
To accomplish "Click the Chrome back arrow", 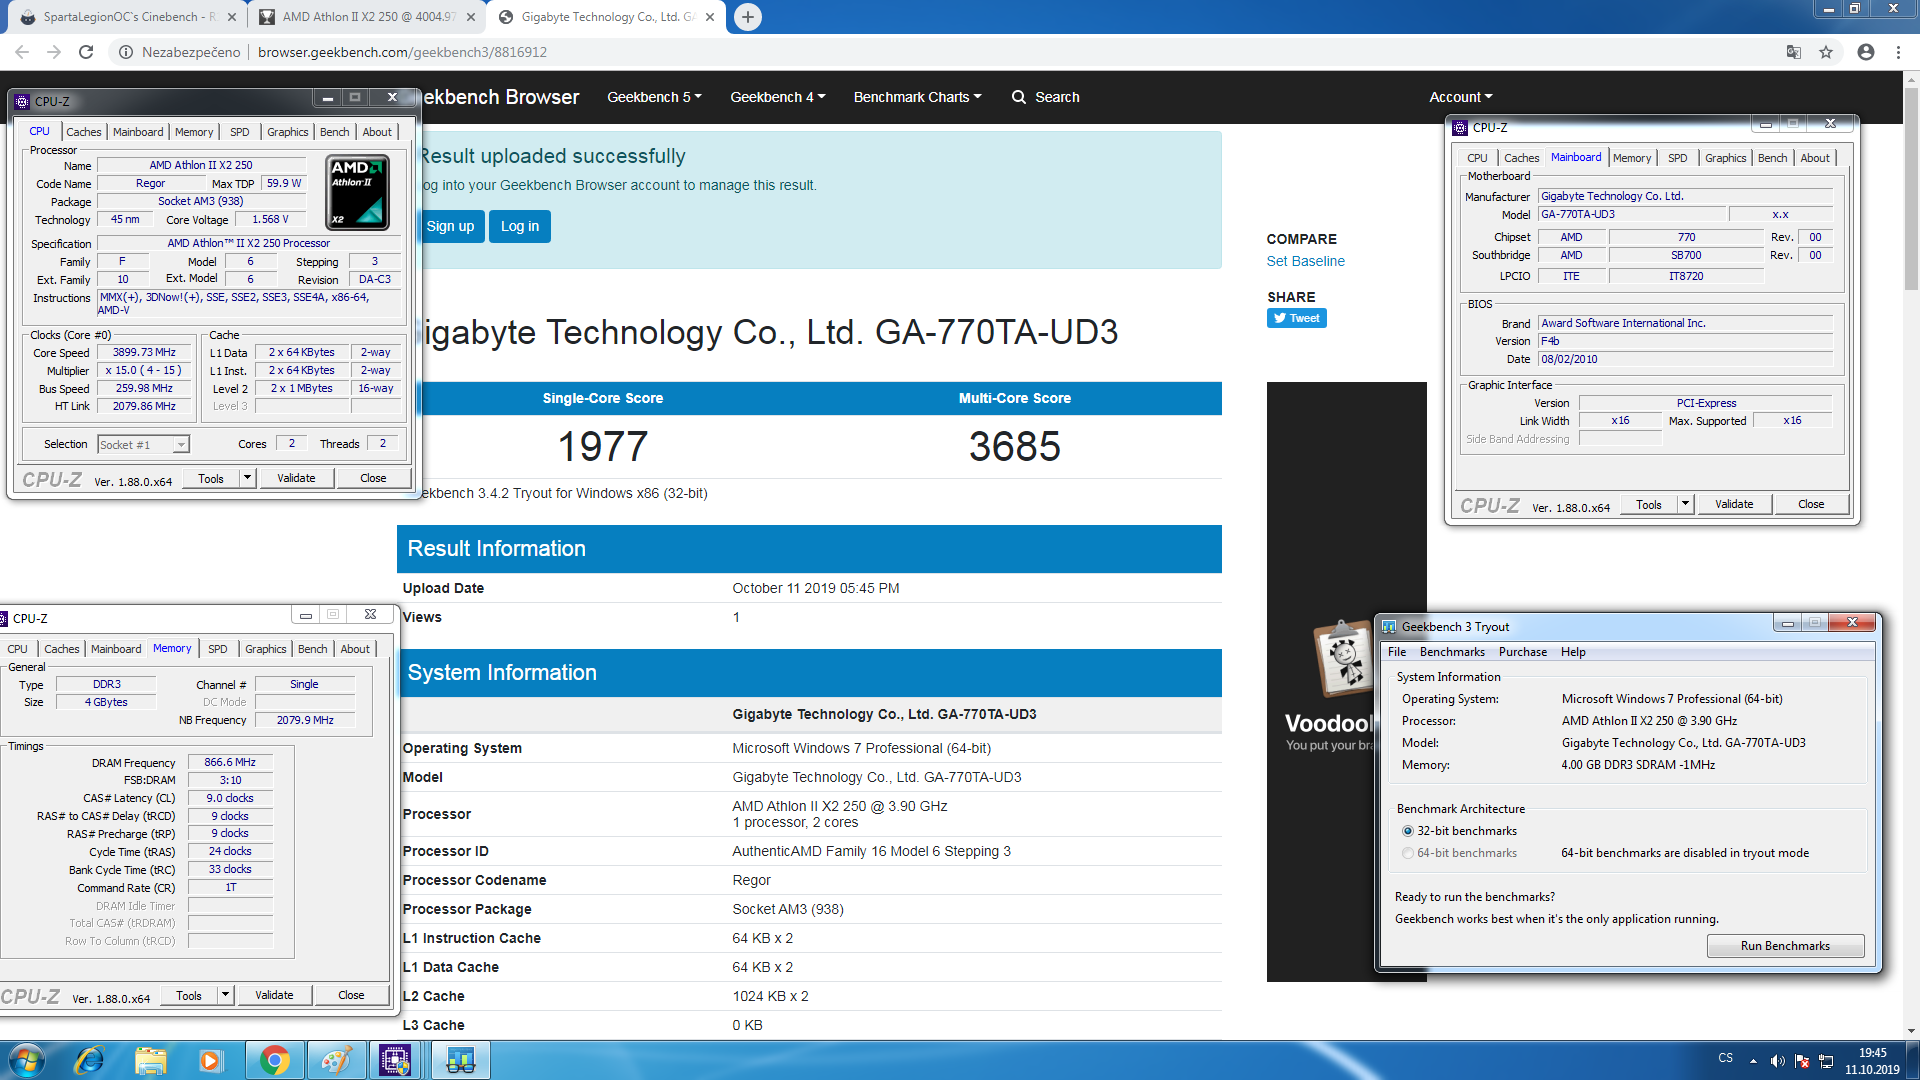I will 22,52.
